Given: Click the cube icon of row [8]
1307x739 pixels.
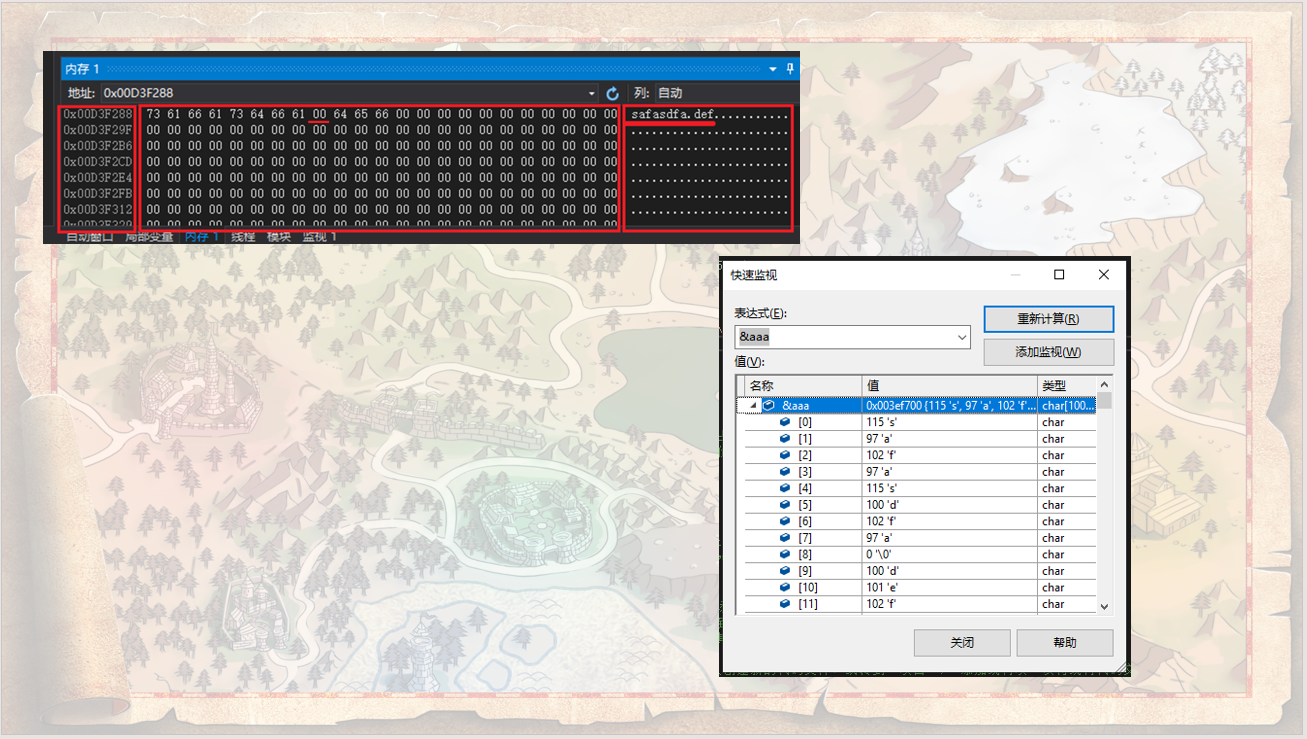Looking at the screenshot, I should coord(785,554).
